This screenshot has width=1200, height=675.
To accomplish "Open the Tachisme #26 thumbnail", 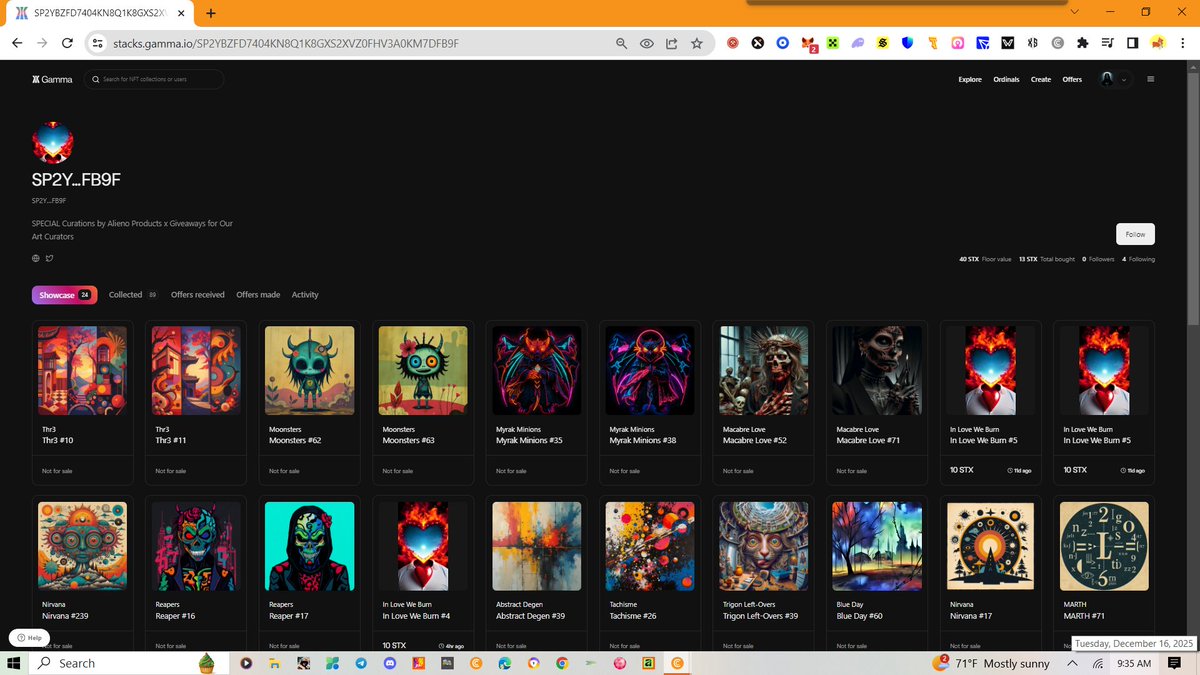I will (650, 546).
